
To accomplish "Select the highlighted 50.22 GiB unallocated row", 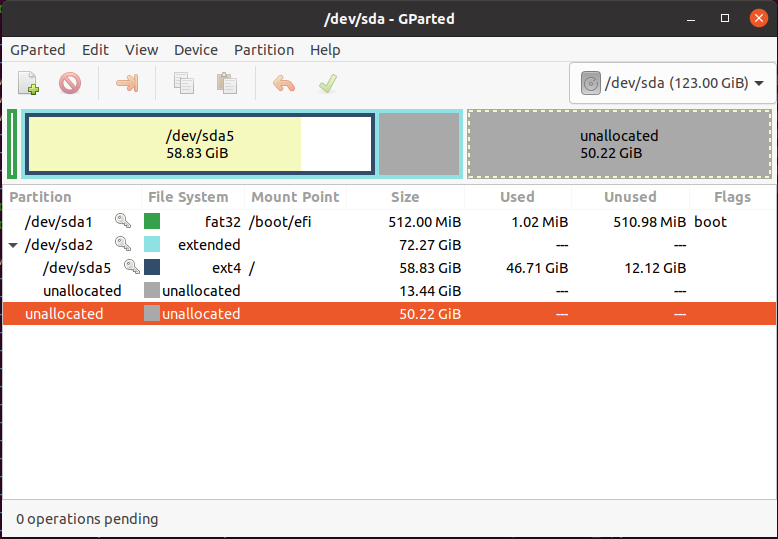I will [389, 314].
